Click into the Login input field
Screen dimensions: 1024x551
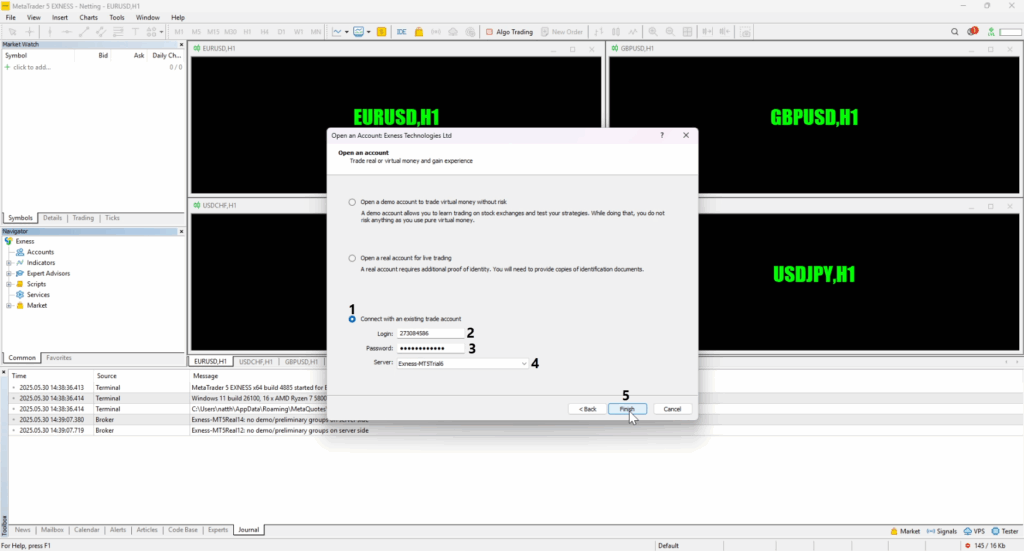(x=431, y=333)
